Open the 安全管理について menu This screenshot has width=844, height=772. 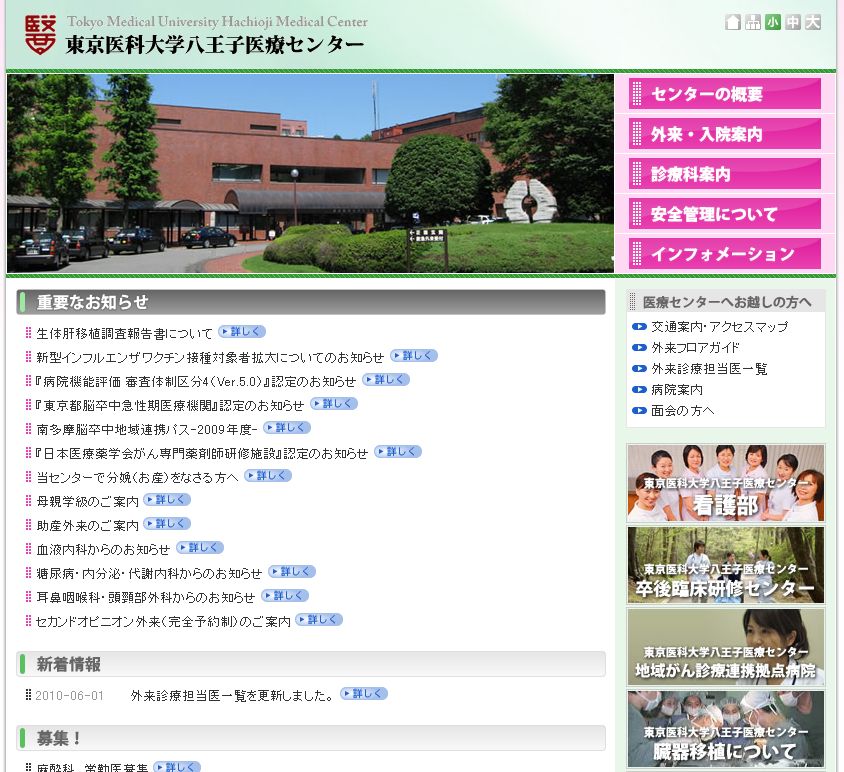pyautogui.click(x=725, y=214)
